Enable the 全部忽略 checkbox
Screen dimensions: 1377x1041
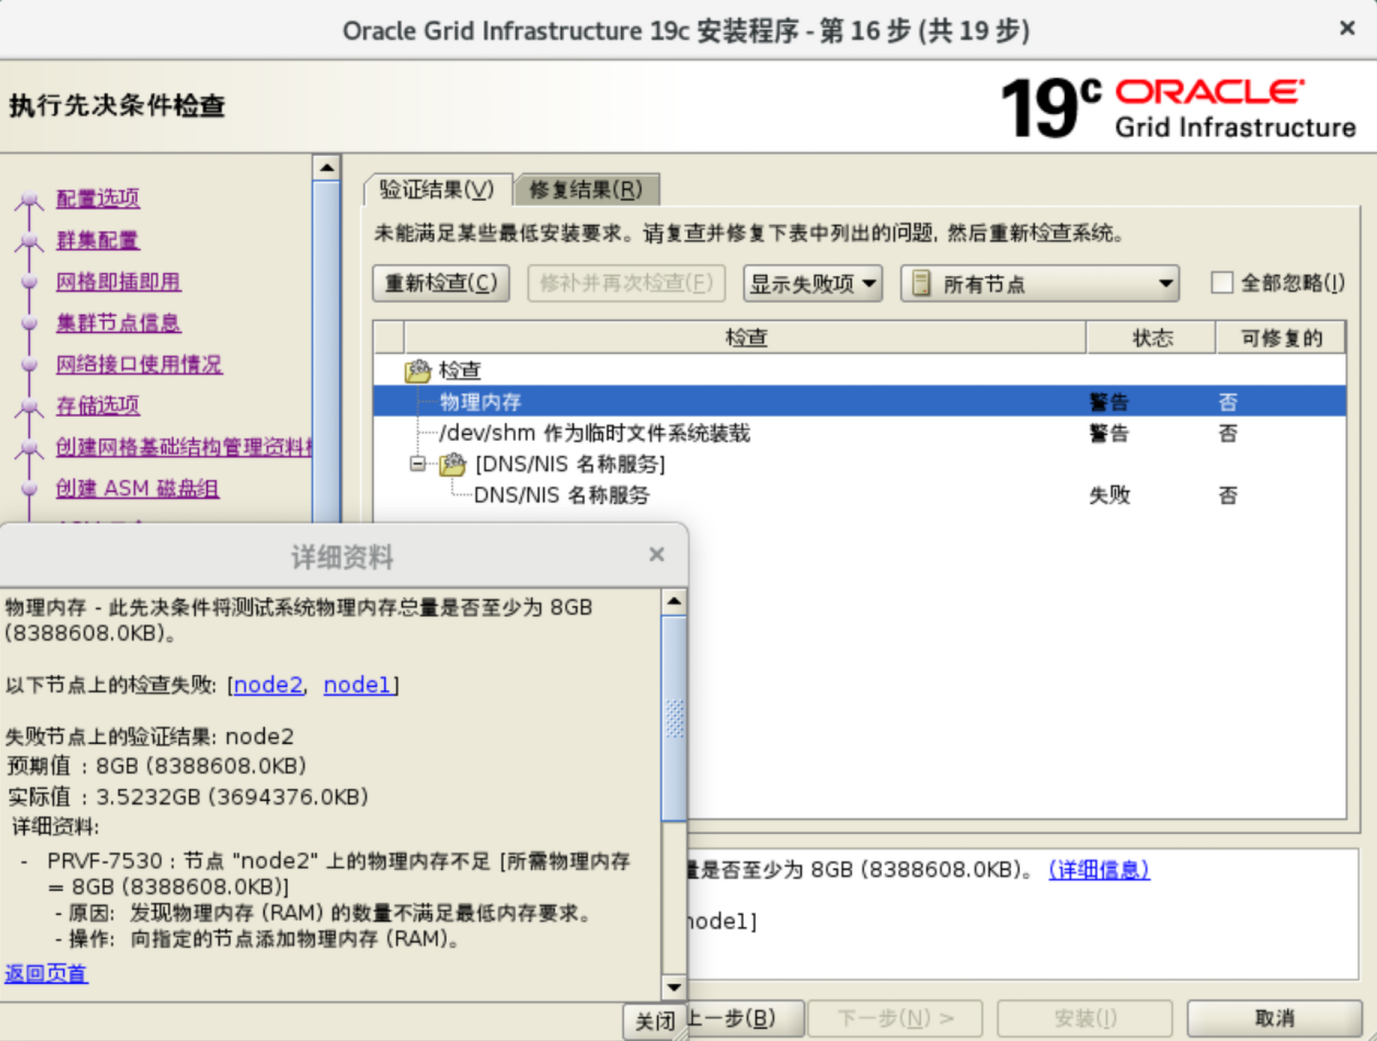(1221, 283)
